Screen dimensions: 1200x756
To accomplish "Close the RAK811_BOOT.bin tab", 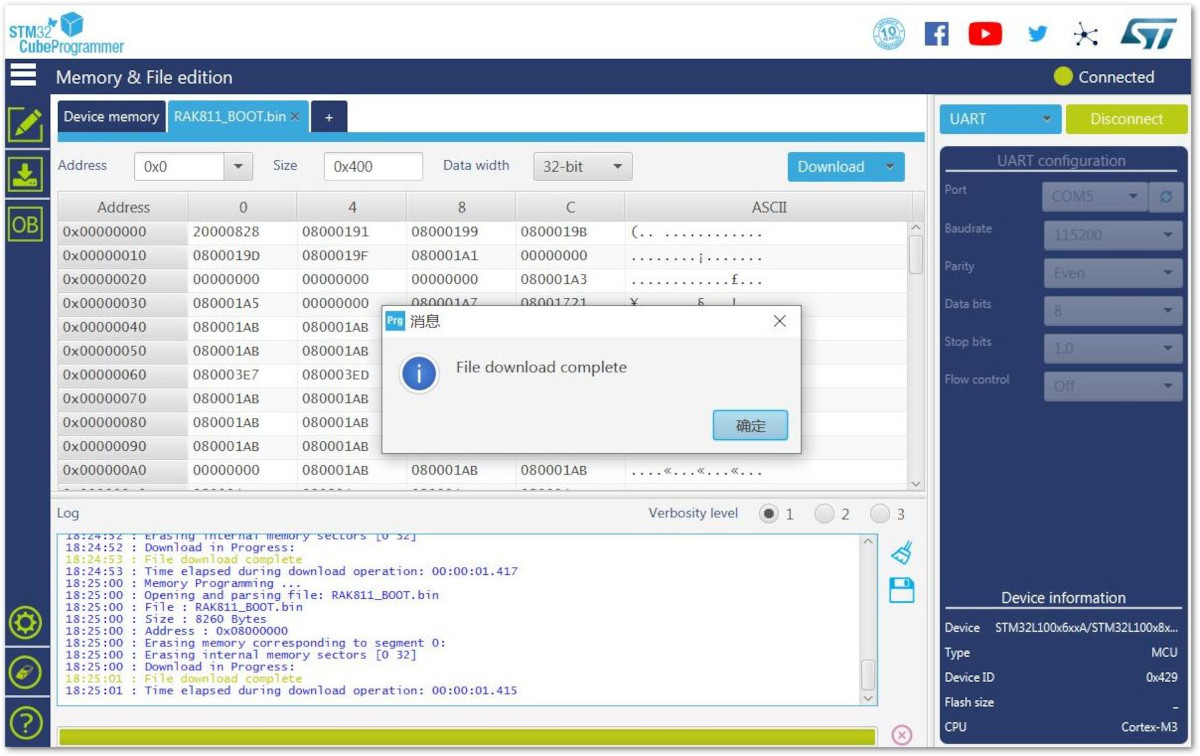I will click(296, 116).
